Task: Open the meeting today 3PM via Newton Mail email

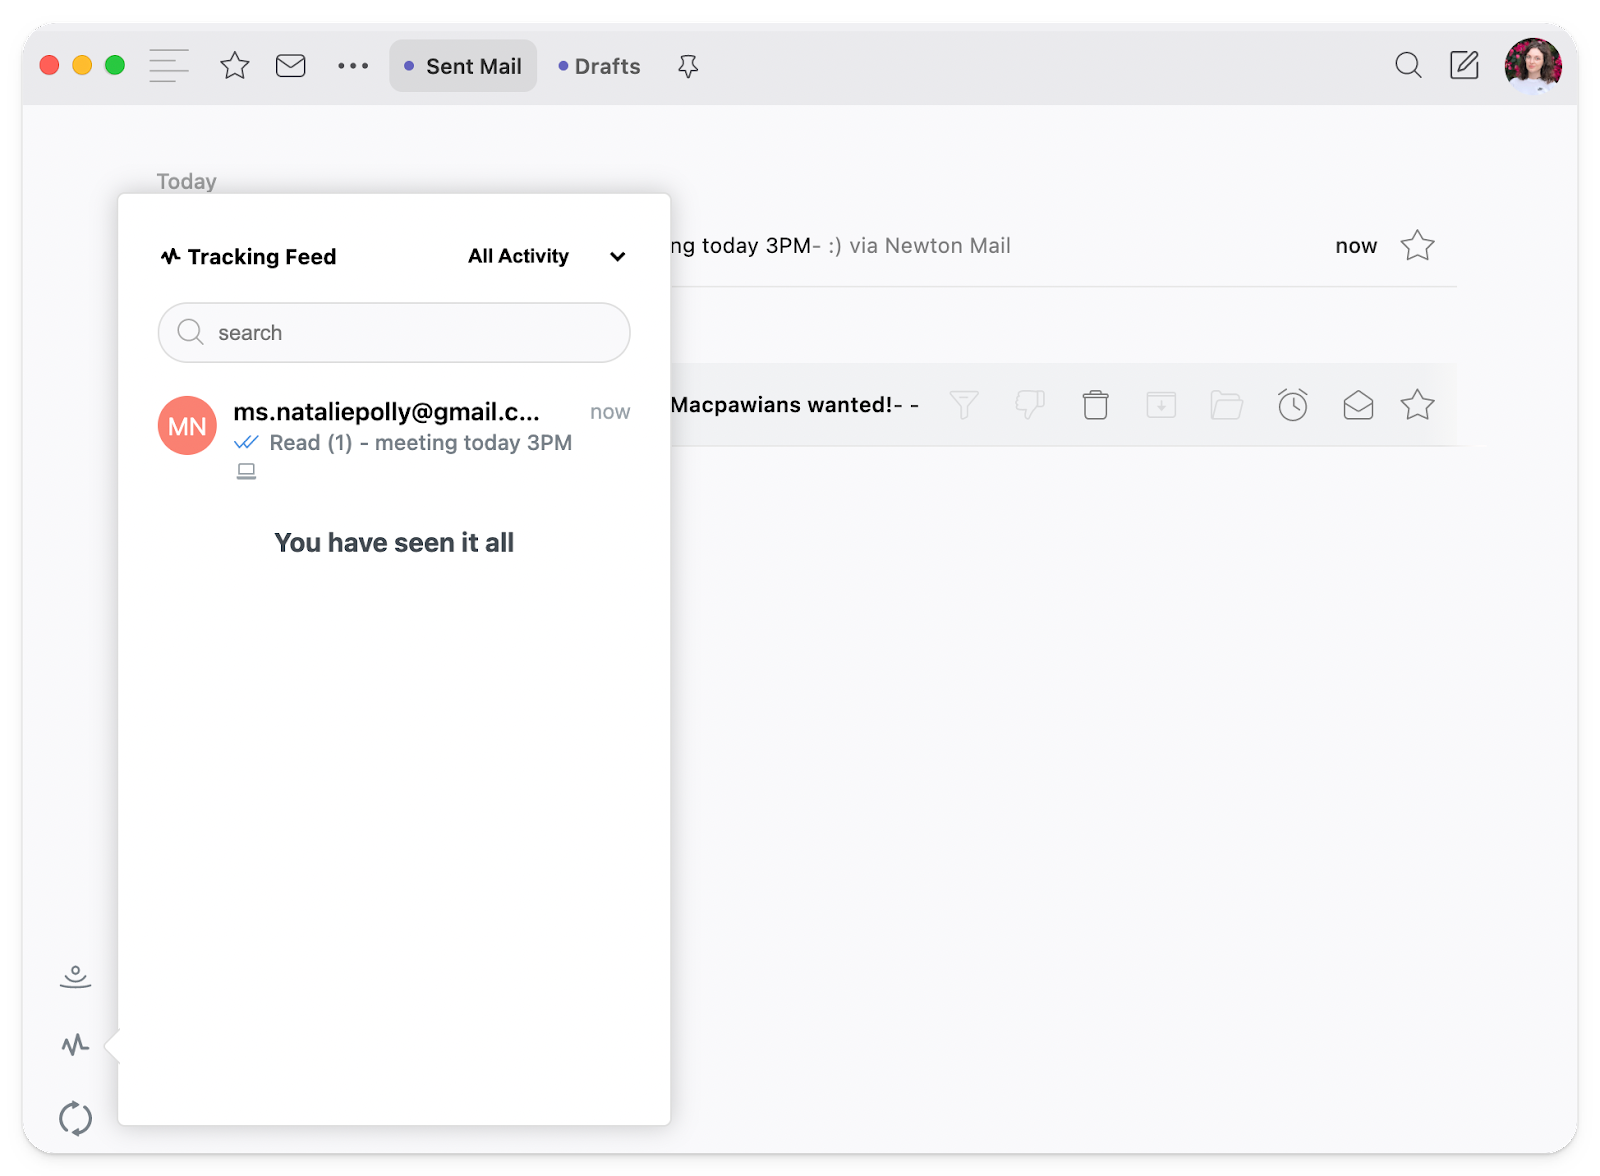Action: 1063,246
